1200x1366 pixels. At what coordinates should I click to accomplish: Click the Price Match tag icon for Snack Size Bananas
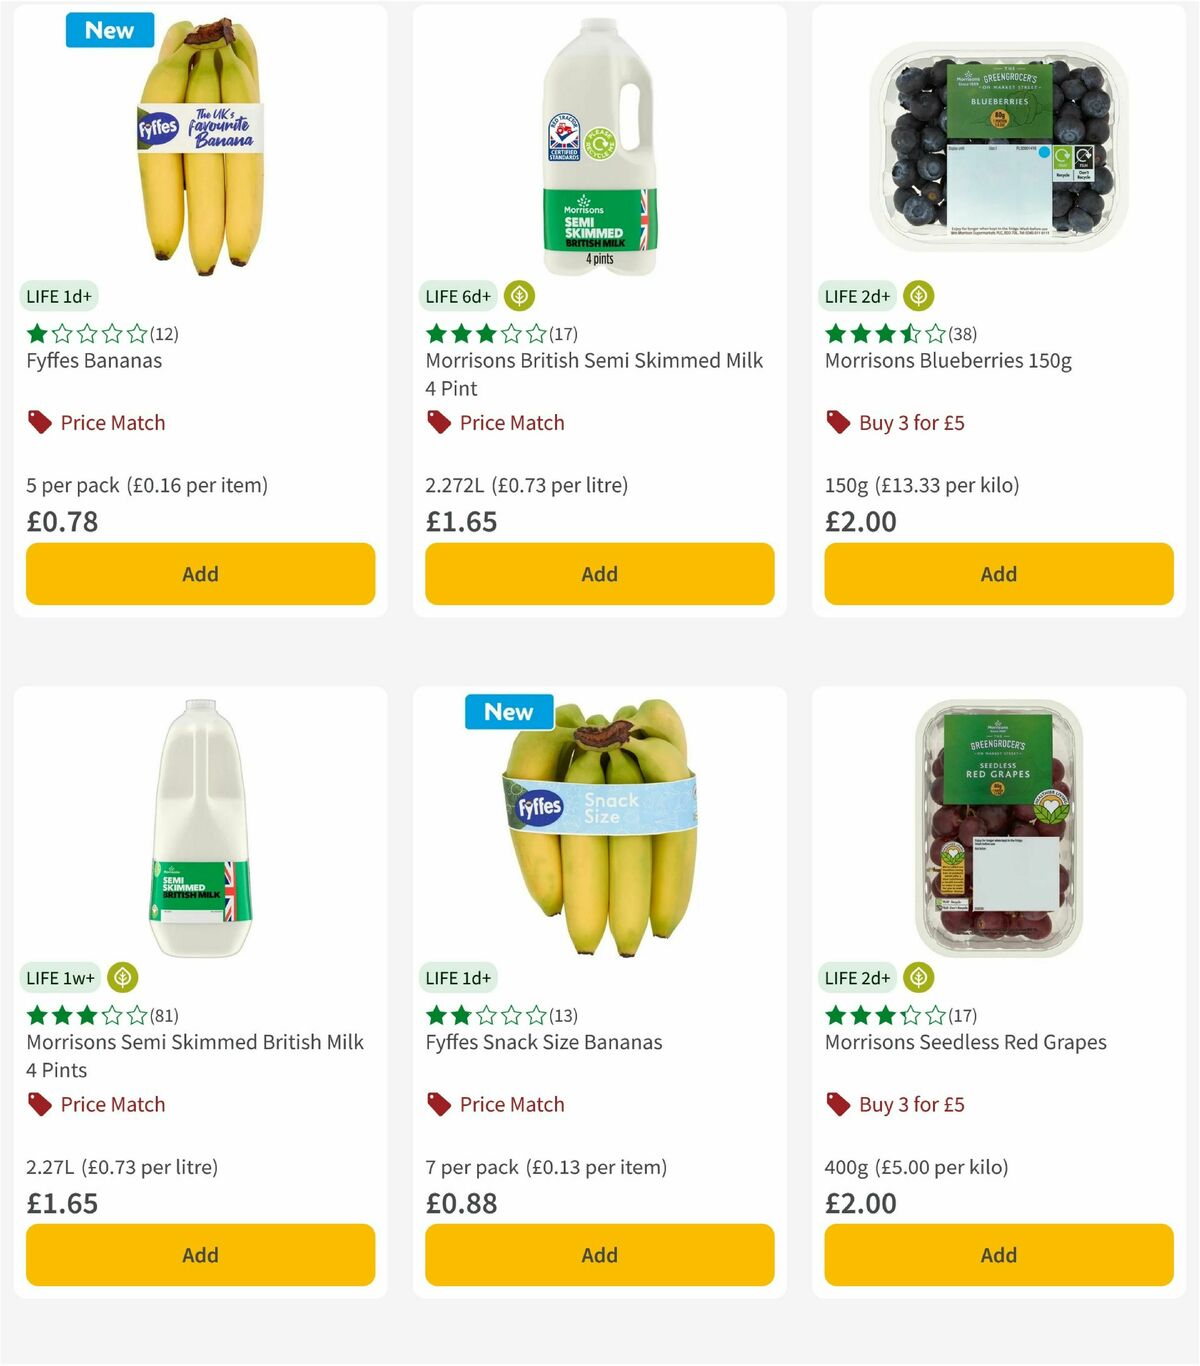(438, 1104)
